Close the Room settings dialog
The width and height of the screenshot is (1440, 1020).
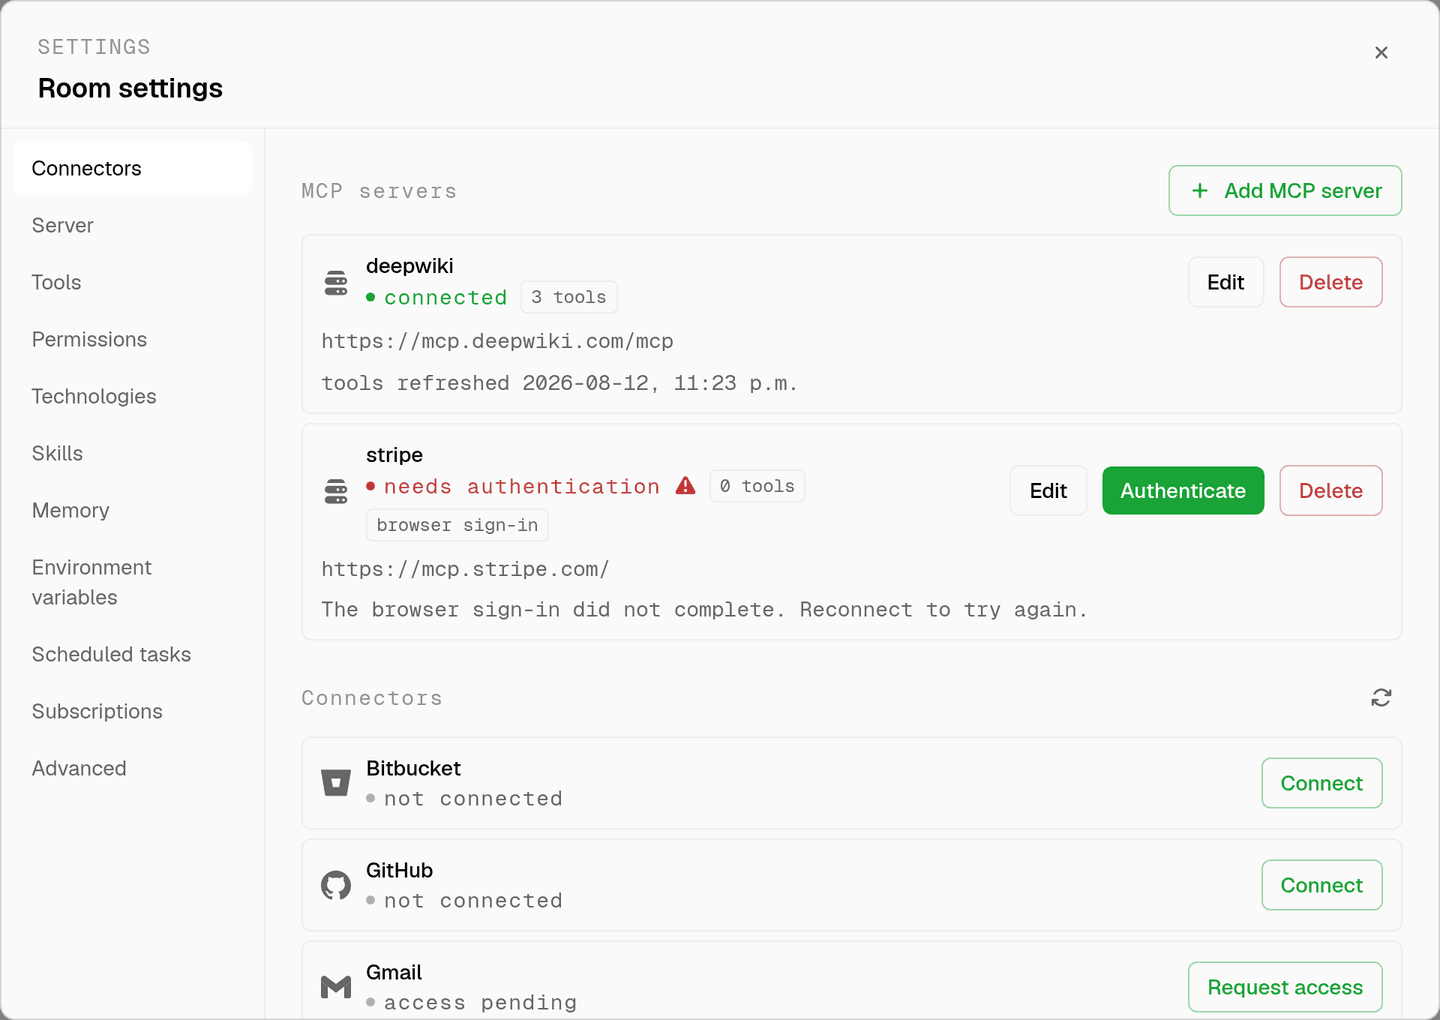pos(1381,52)
